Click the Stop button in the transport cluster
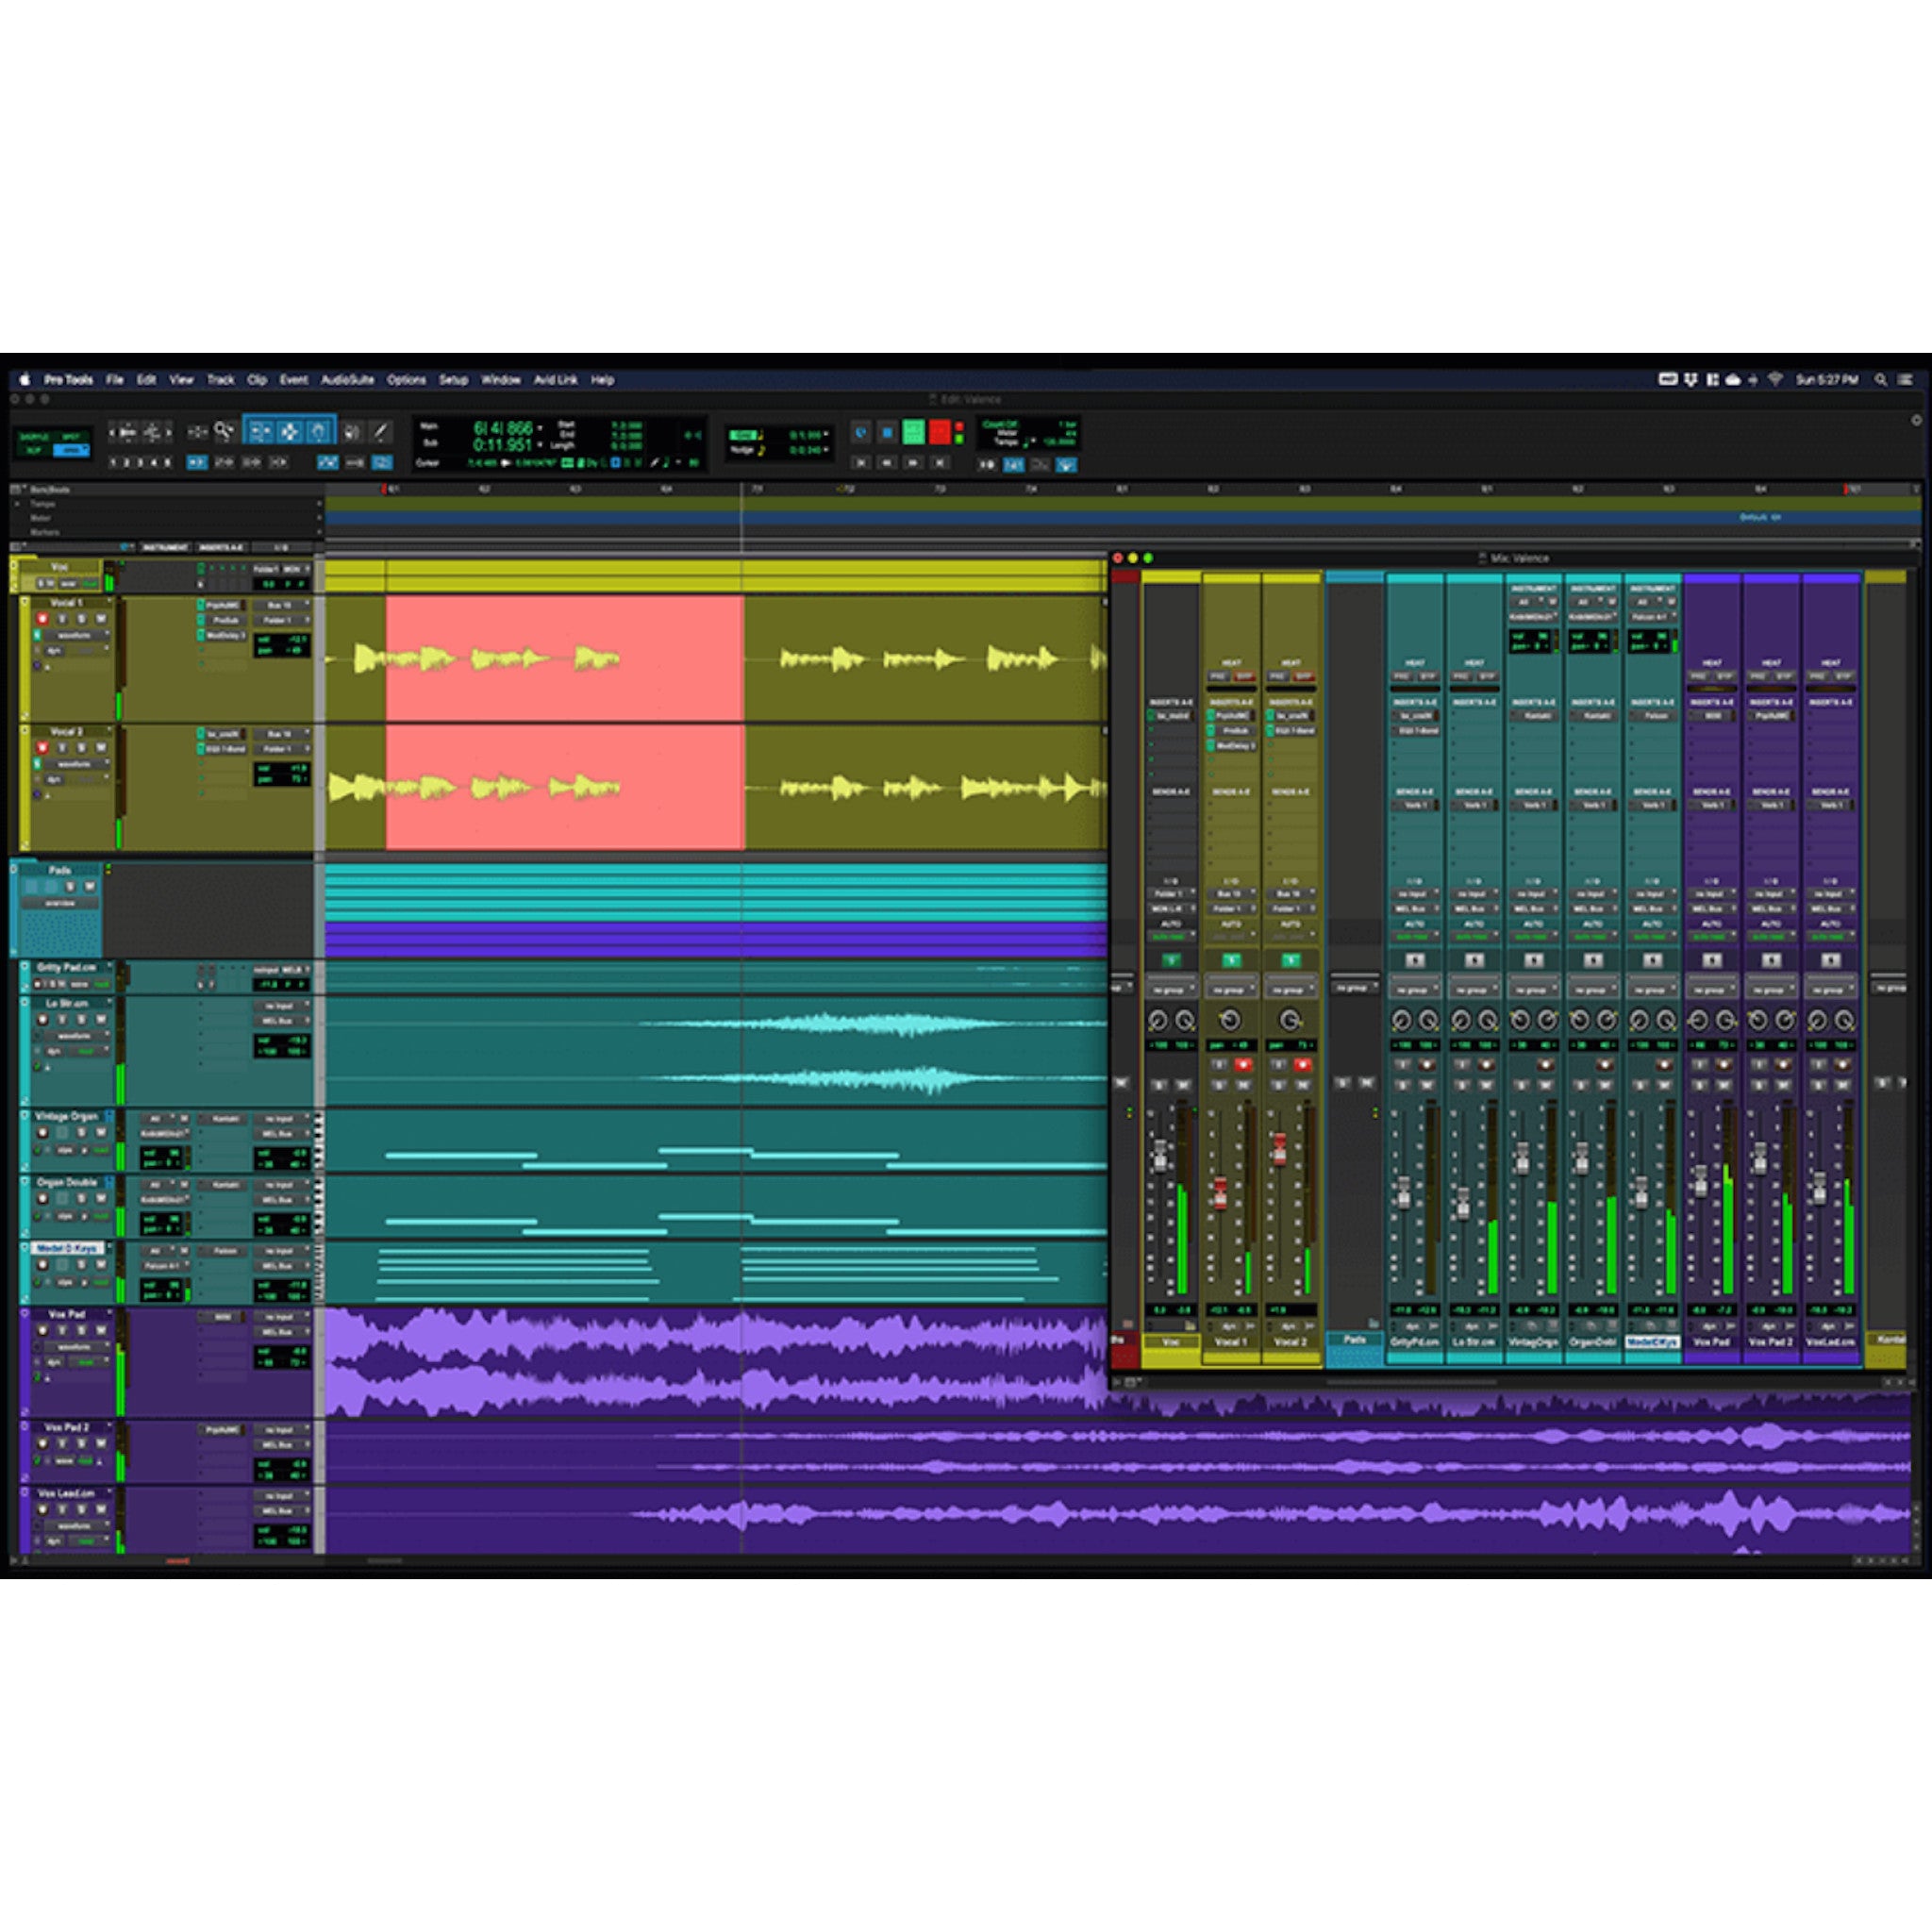Image resolution: width=1932 pixels, height=1932 pixels. pyautogui.click(x=886, y=432)
